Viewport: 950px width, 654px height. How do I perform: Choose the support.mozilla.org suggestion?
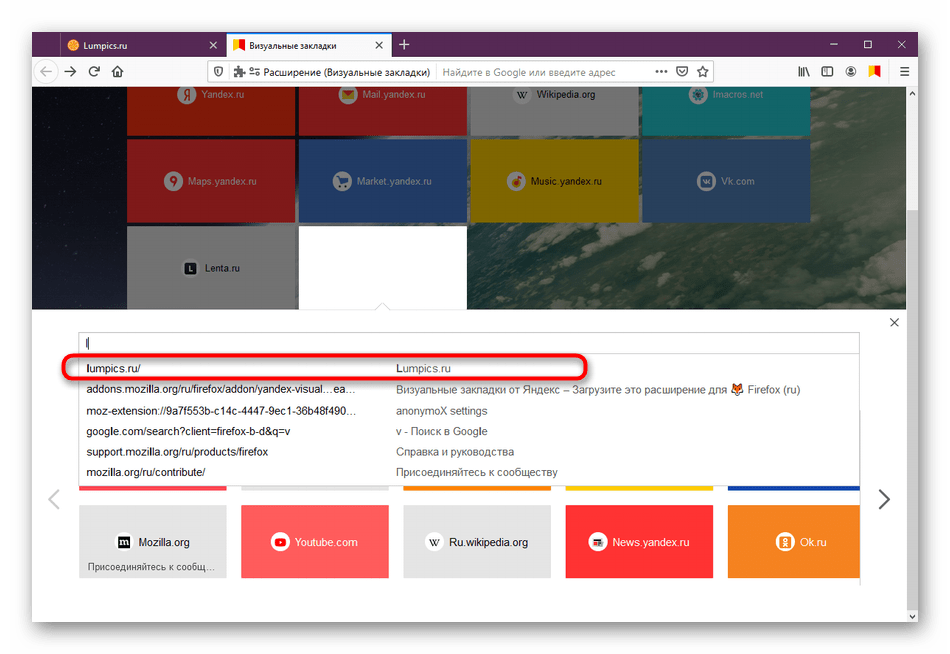pyautogui.click(x=469, y=452)
